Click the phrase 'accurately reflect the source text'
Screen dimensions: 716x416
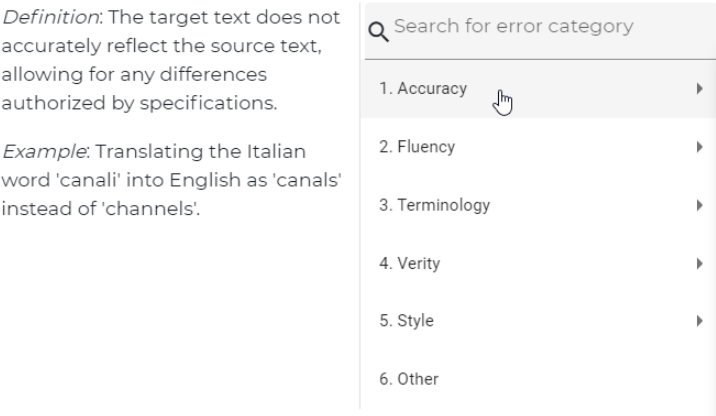(162, 46)
